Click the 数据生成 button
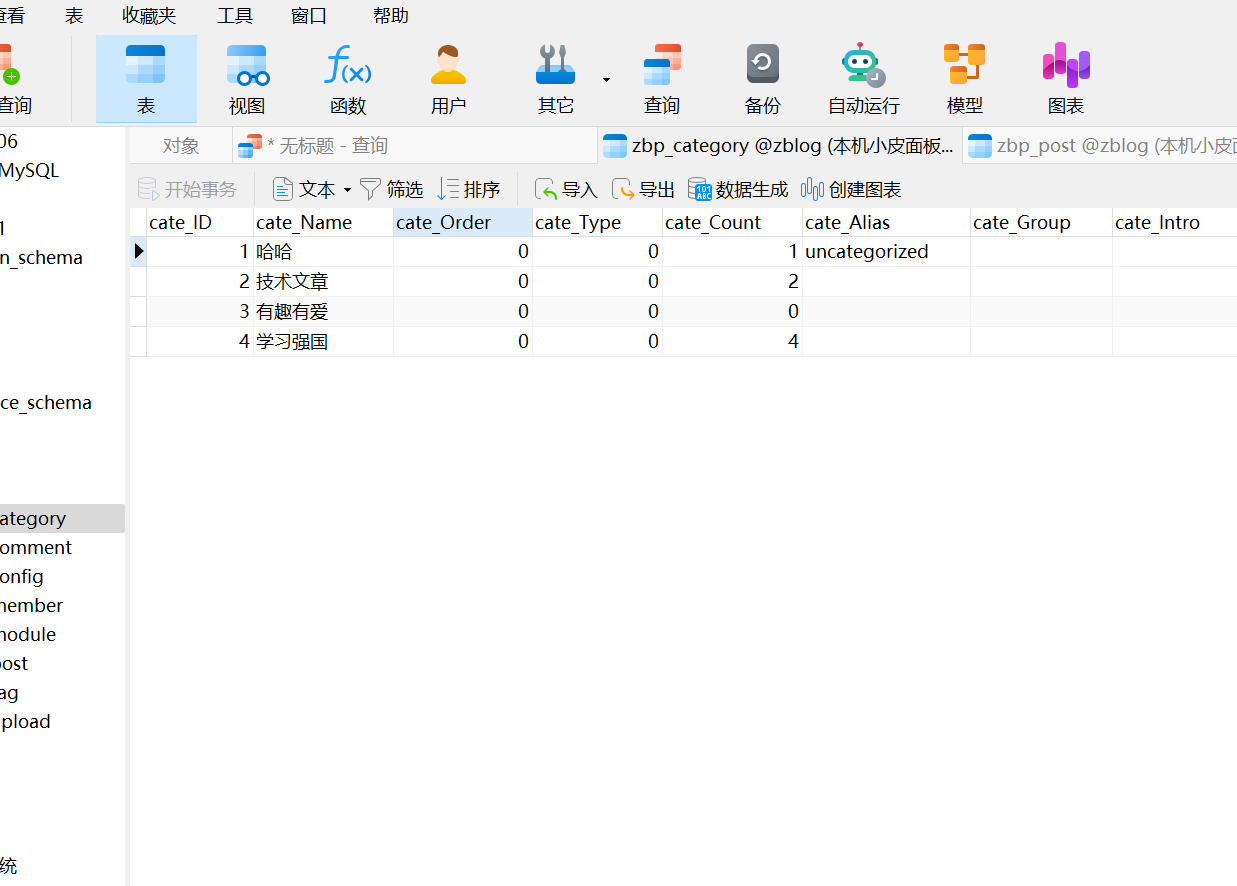Viewport: 1237px width, 886px height. coord(738,189)
